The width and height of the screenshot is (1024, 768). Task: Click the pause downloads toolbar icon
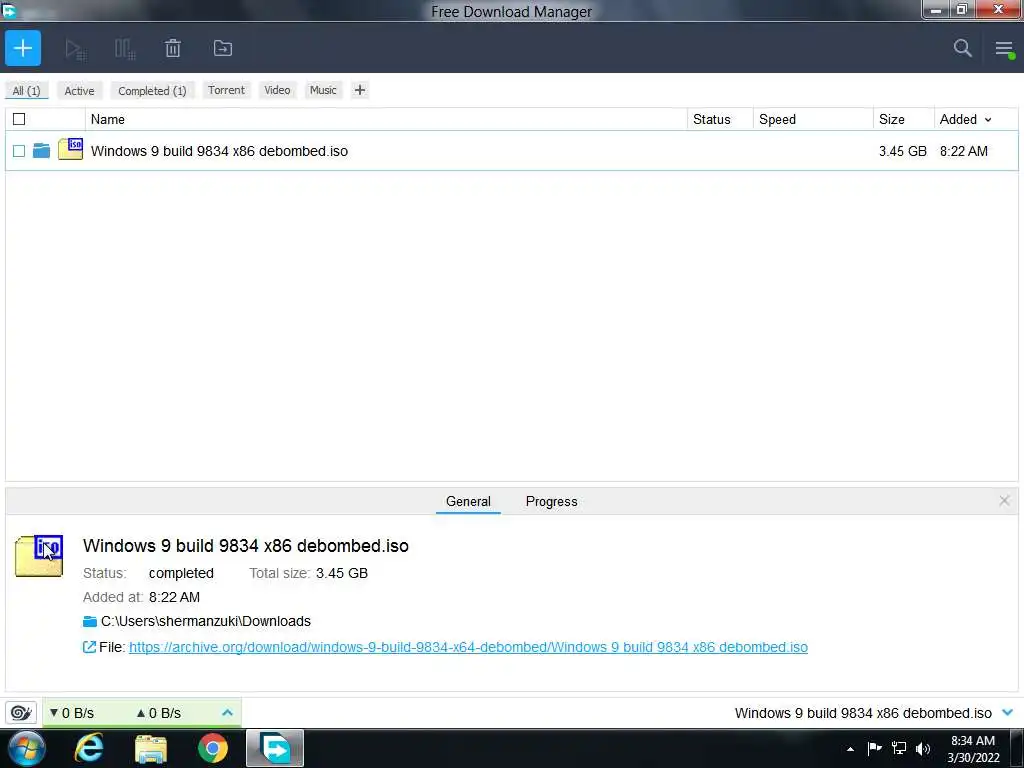[x=125, y=49]
